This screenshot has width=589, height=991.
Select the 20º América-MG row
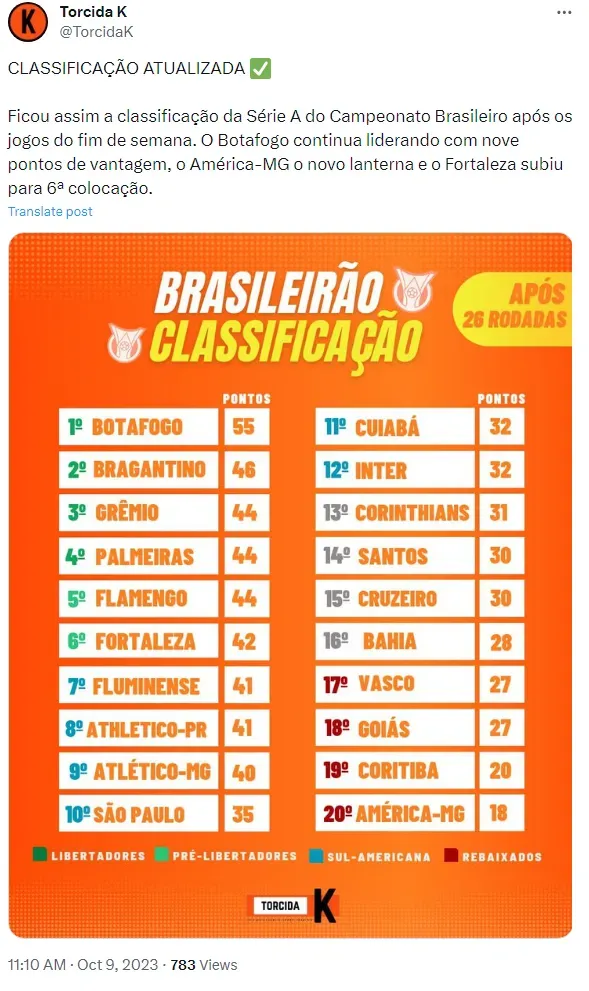420,813
